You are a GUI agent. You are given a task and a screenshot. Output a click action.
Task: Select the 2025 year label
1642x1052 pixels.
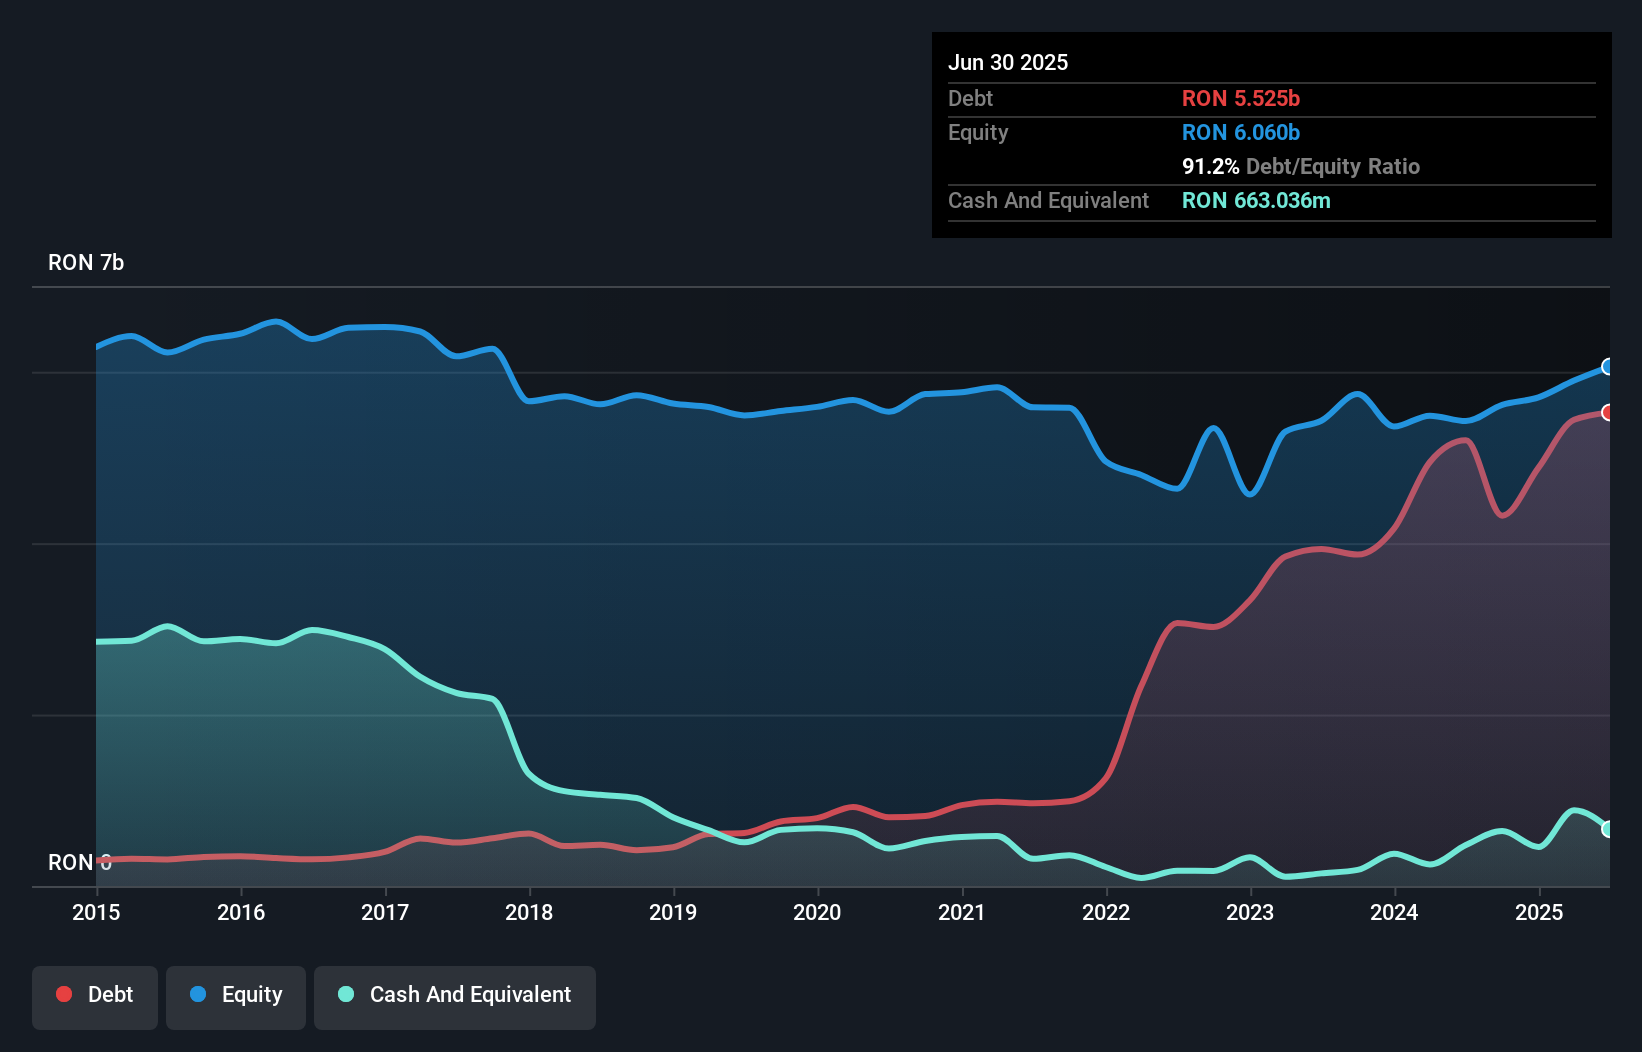click(1539, 912)
